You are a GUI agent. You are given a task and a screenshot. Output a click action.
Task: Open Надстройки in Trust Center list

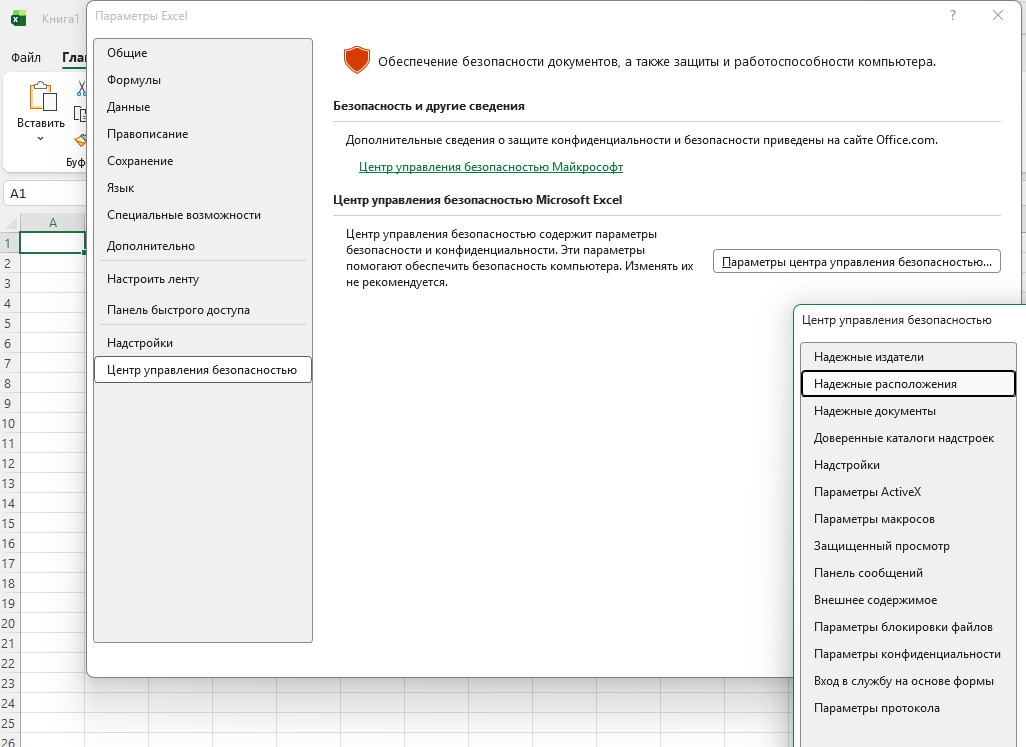pyautogui.click(x=908, y=465)
